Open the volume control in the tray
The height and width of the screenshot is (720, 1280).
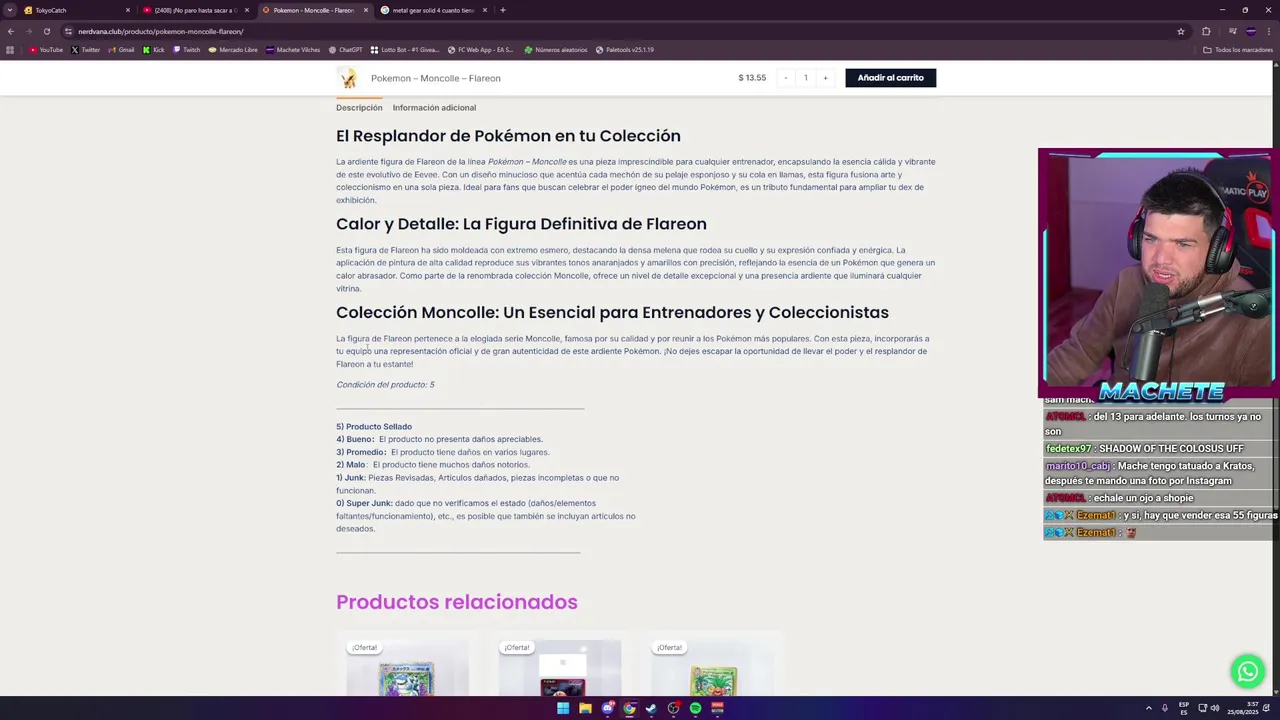(x=1215, y=708)
